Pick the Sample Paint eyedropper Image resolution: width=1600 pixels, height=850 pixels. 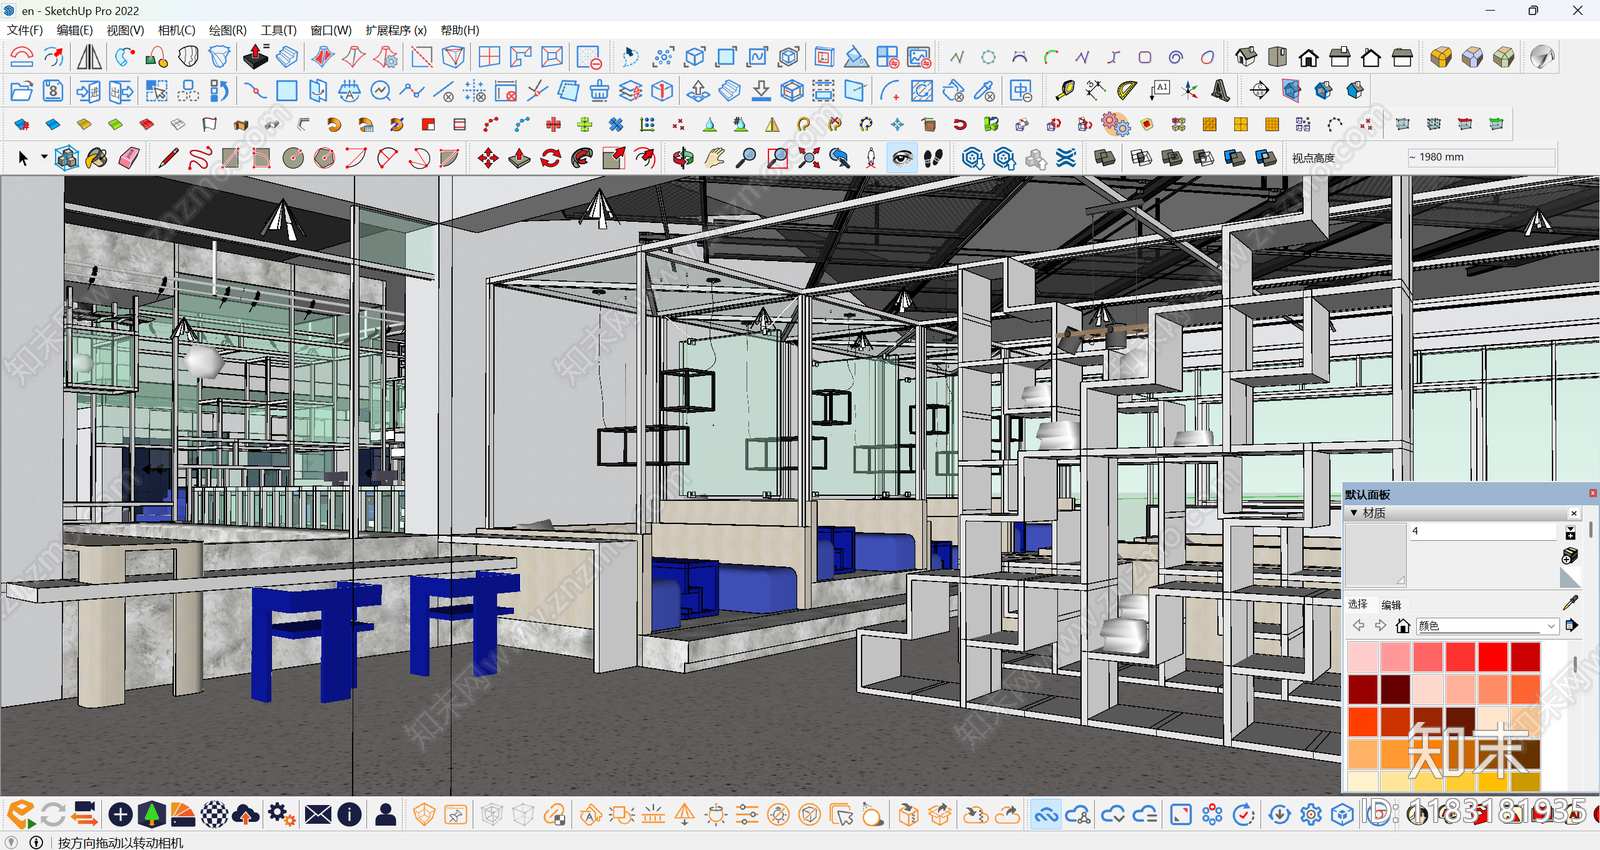(1570, 603)
